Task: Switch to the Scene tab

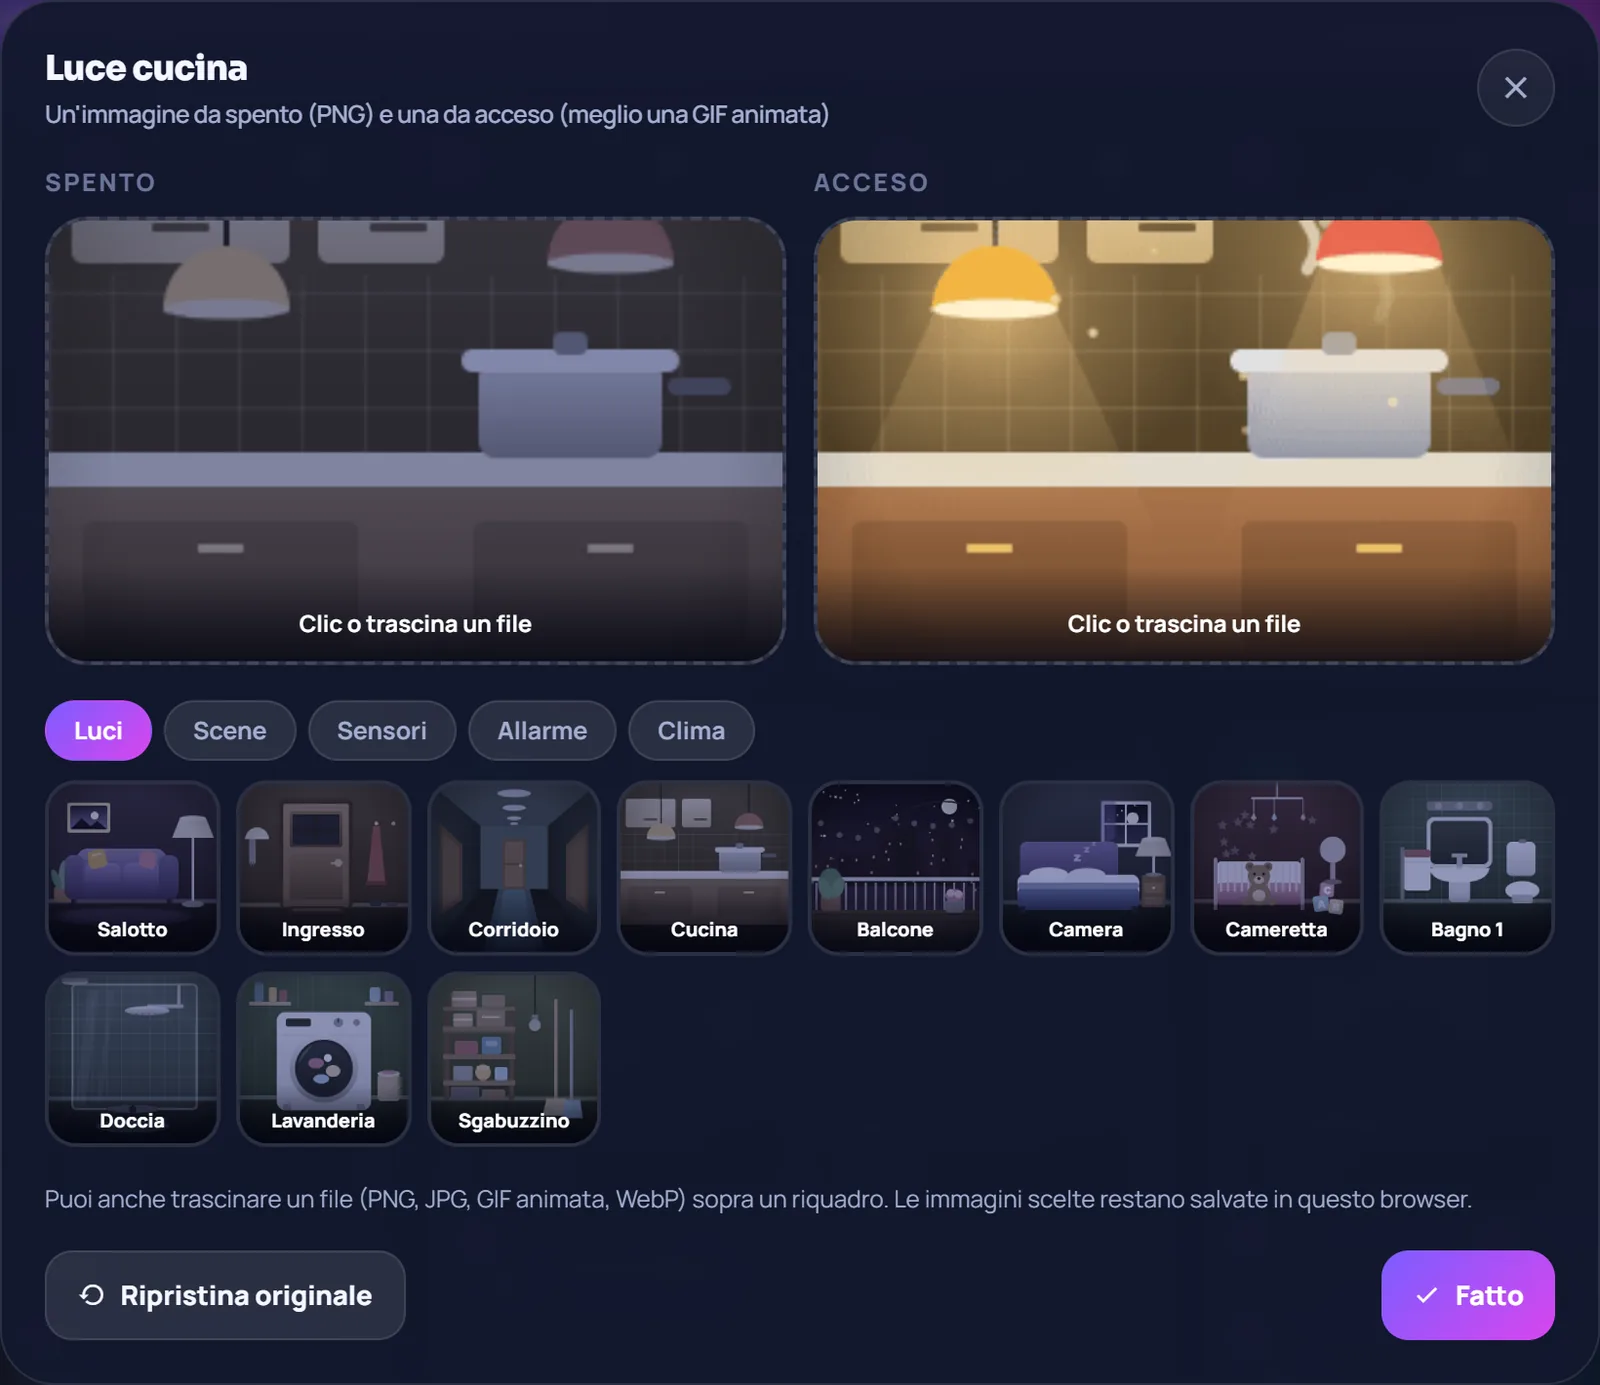Action: tap(230, 731)
